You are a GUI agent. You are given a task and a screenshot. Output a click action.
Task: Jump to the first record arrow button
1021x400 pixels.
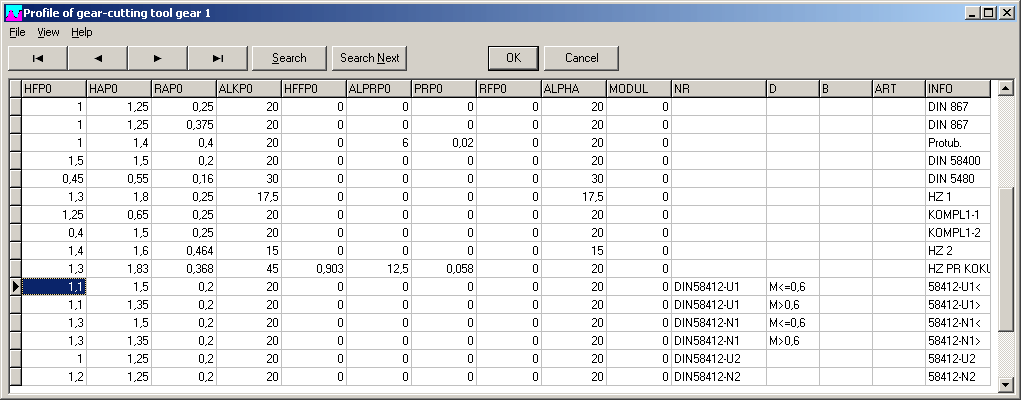pyautogui.click(x=37, y=58)
